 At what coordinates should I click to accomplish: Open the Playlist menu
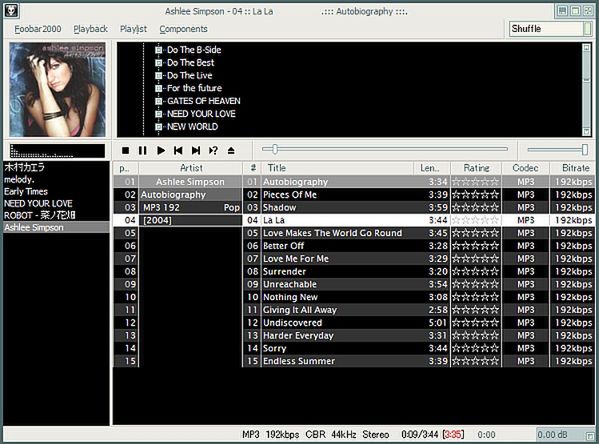133,29
